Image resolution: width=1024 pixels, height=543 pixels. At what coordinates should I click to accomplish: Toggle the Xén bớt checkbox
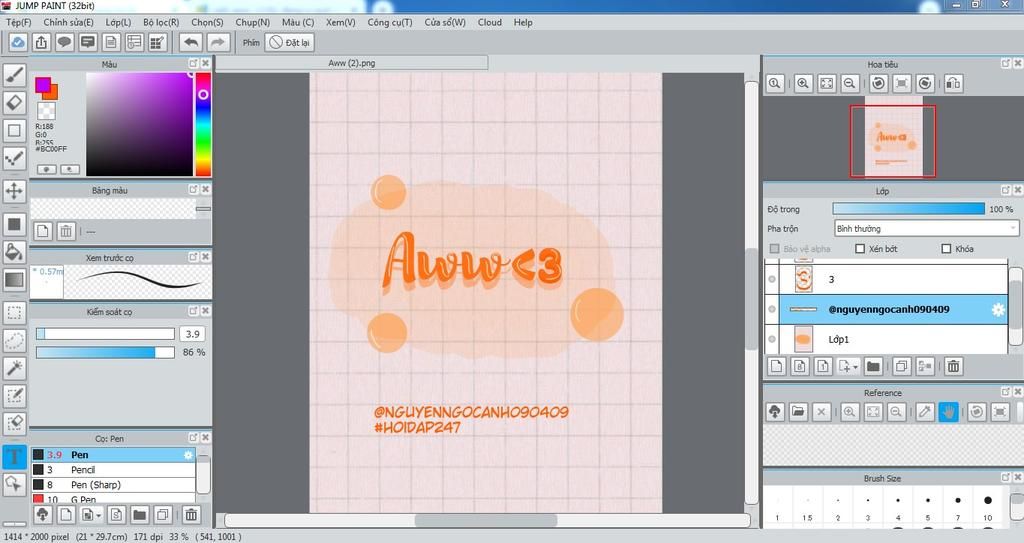tap(860, 249)
